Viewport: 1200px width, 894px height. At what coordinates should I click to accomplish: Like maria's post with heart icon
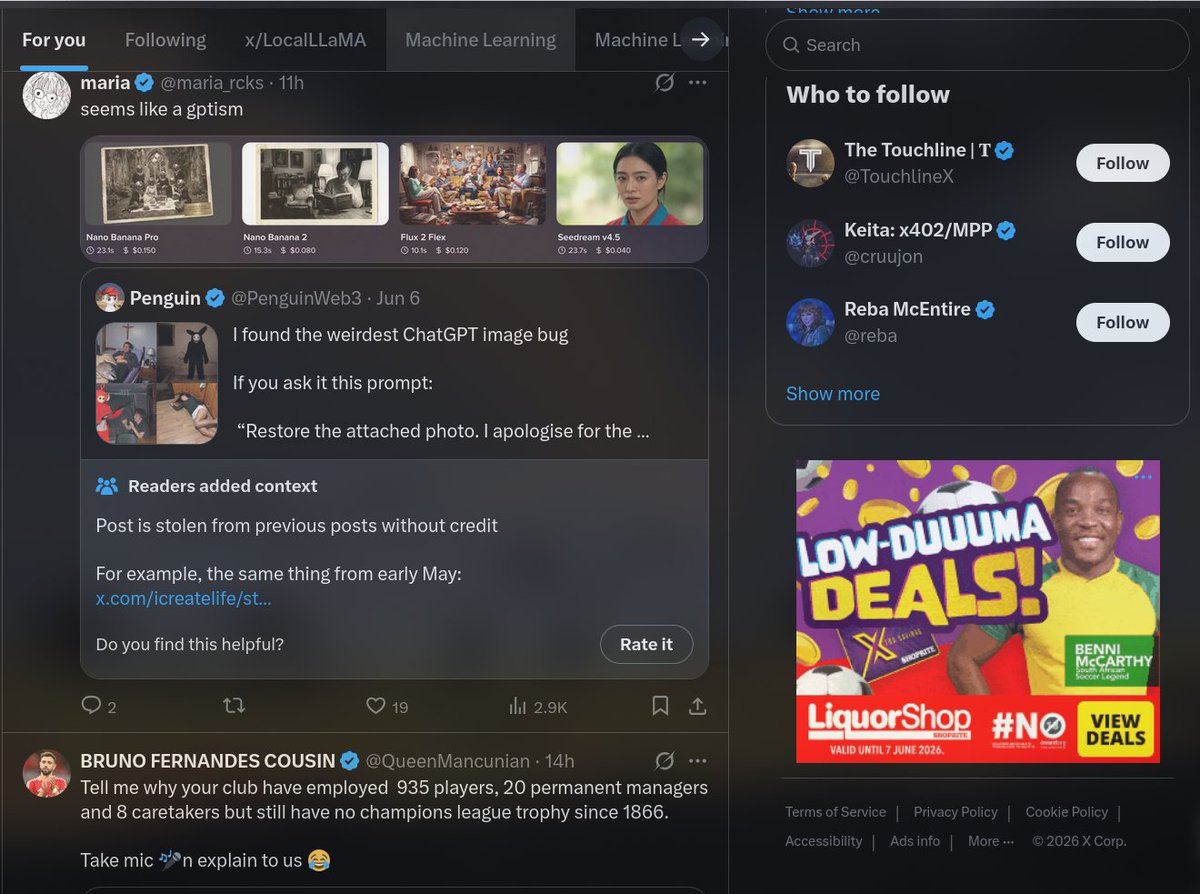[376, 706]
